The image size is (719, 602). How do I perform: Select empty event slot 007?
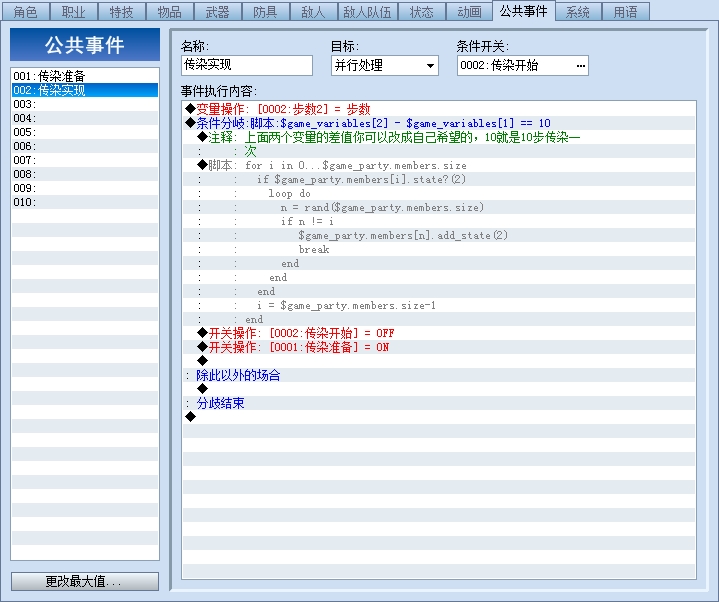(85, 160)
